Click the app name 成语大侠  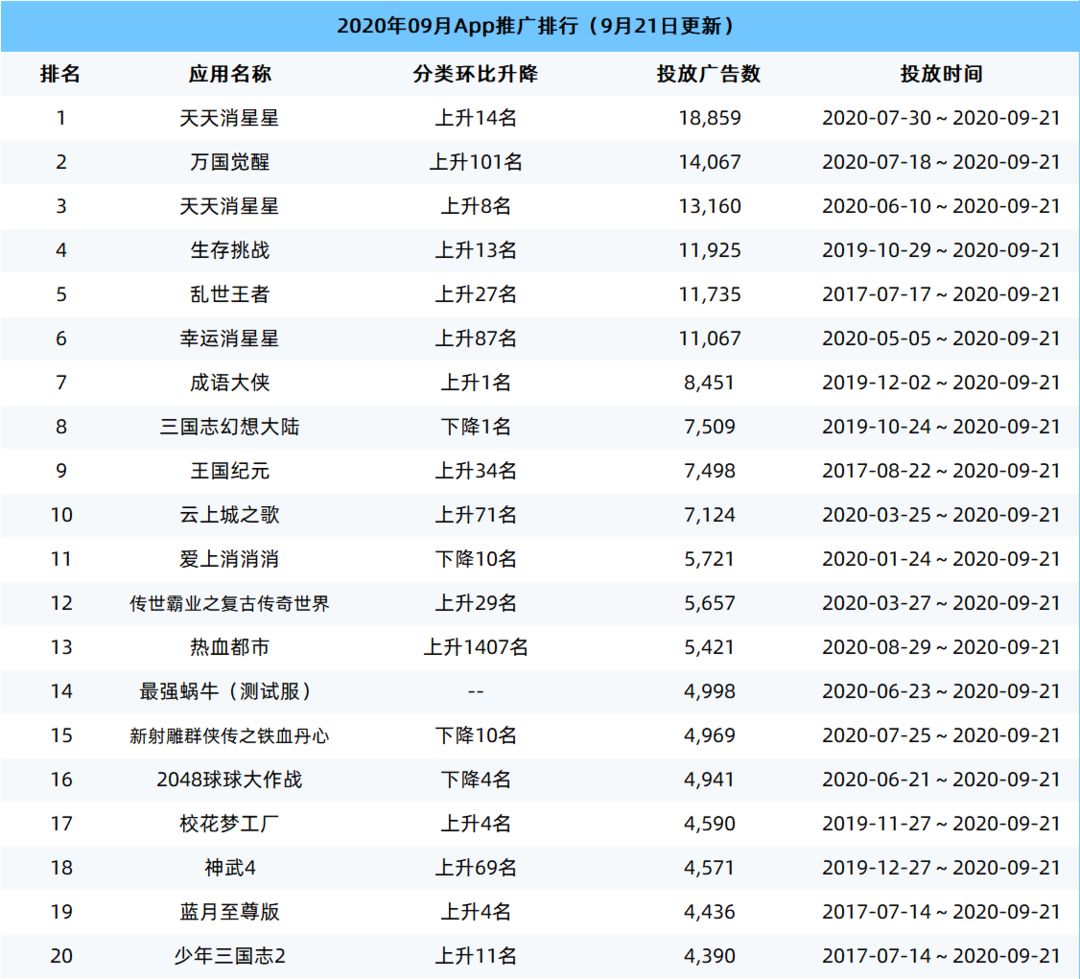point(229,382)
